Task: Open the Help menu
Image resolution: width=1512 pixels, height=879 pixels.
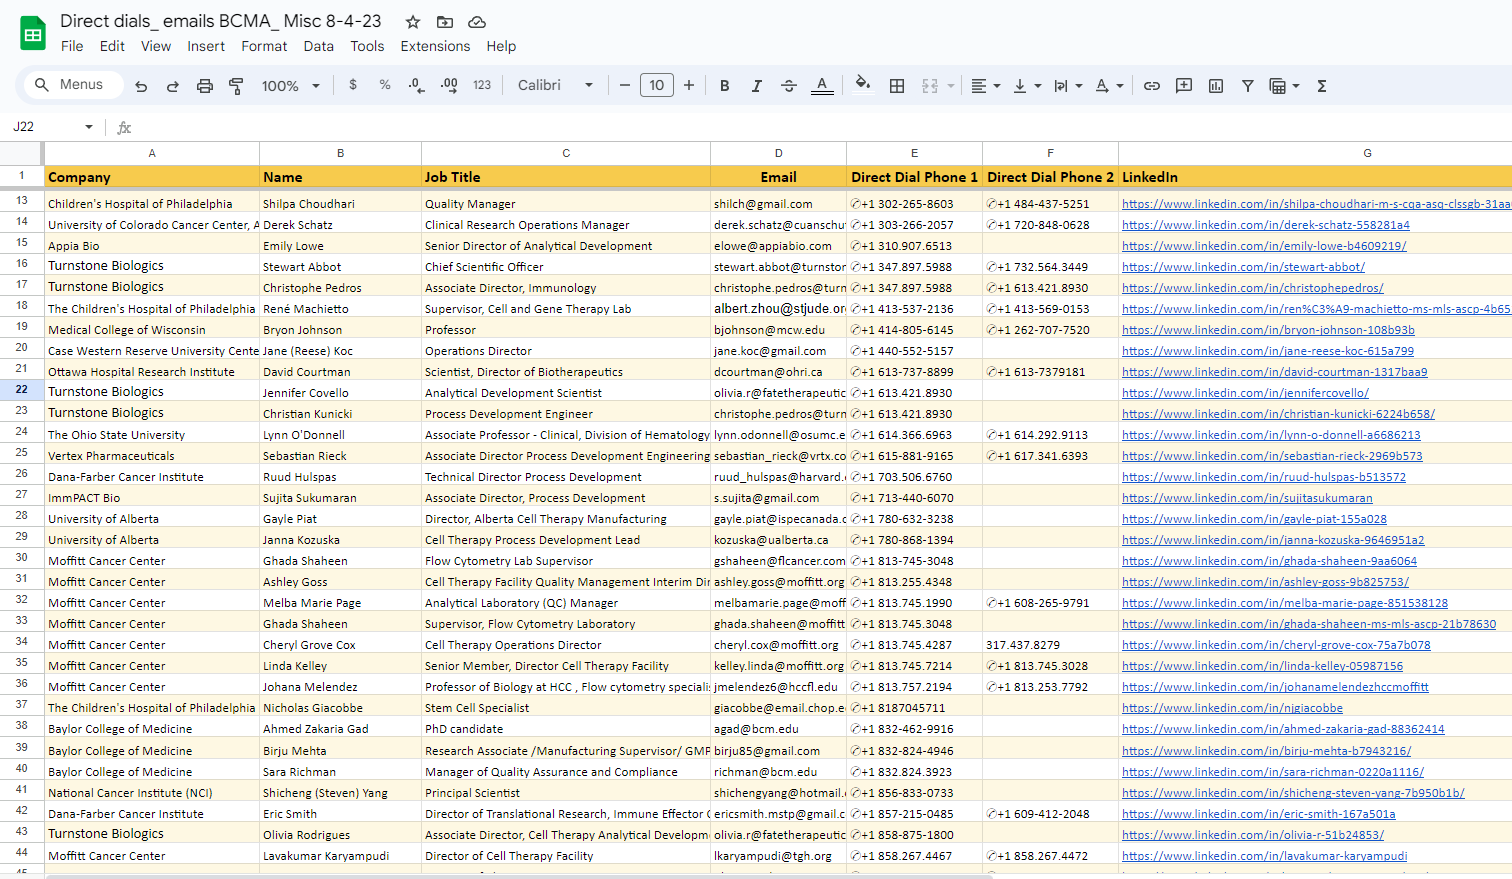Action: [x=501, y=46]
